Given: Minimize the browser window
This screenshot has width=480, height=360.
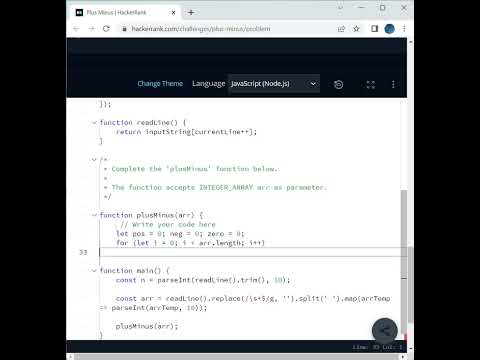Looking at the screenshot, I should tap(361, 7).
